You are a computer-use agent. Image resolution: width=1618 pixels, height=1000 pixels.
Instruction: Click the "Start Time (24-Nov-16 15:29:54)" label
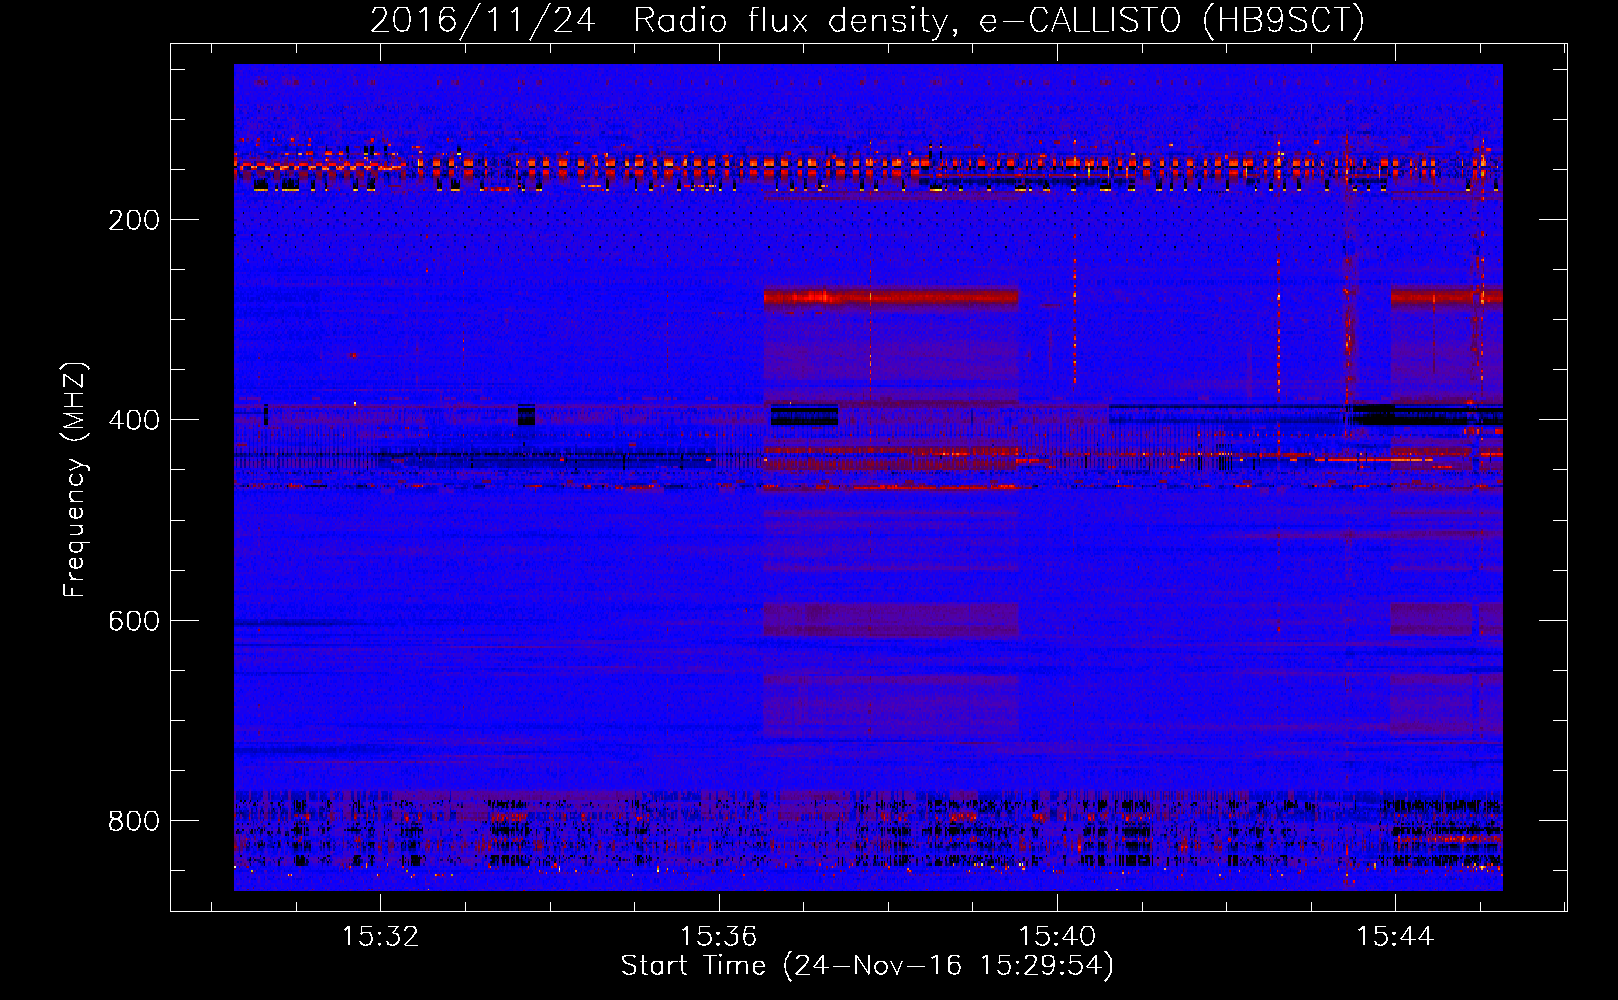point(867,966)
